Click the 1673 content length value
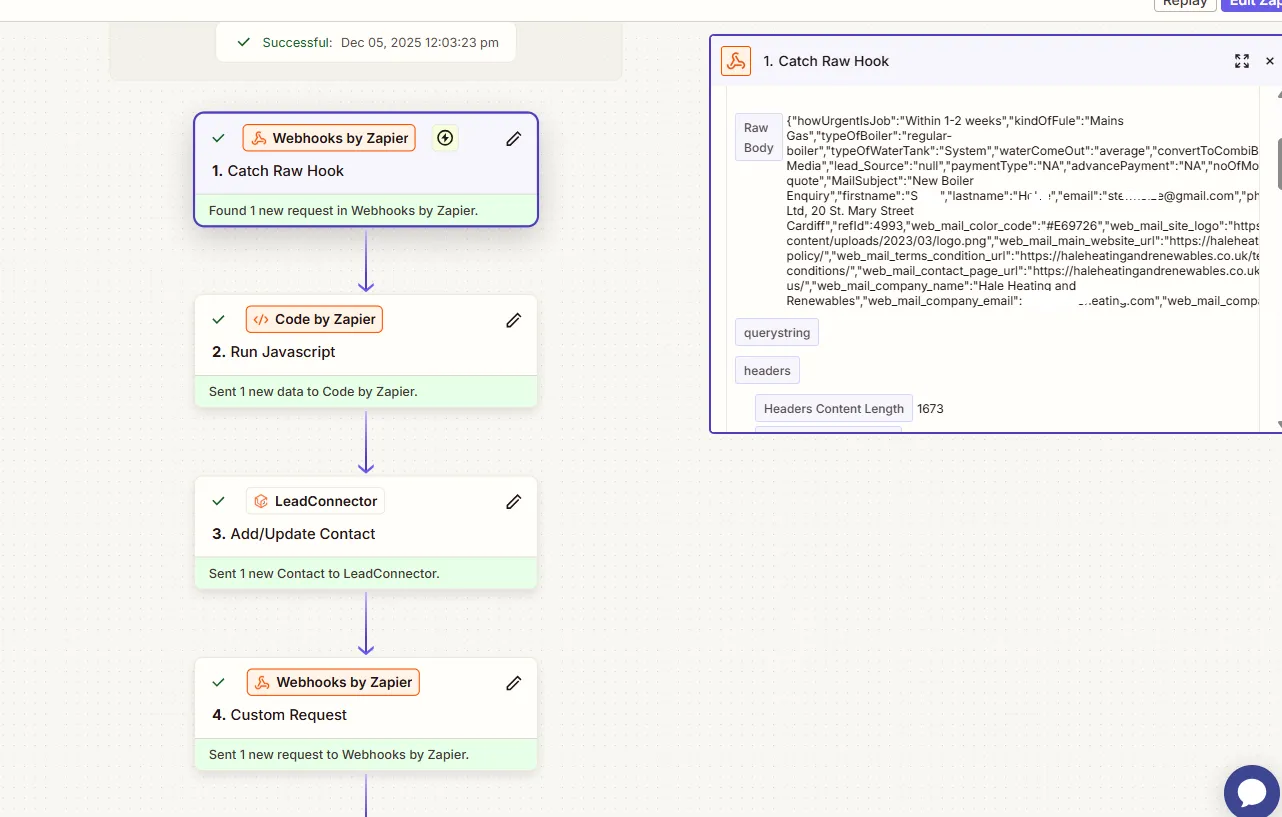 (930, 408)
